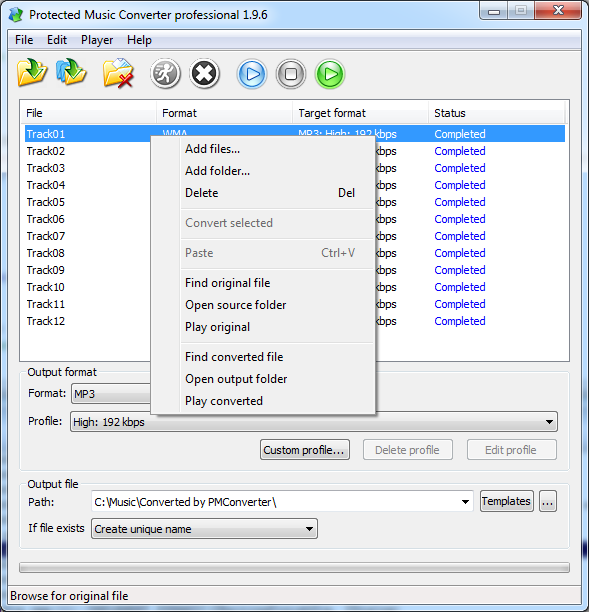Click the Custom profile... button
589x612 pixels.
point(305,450)
